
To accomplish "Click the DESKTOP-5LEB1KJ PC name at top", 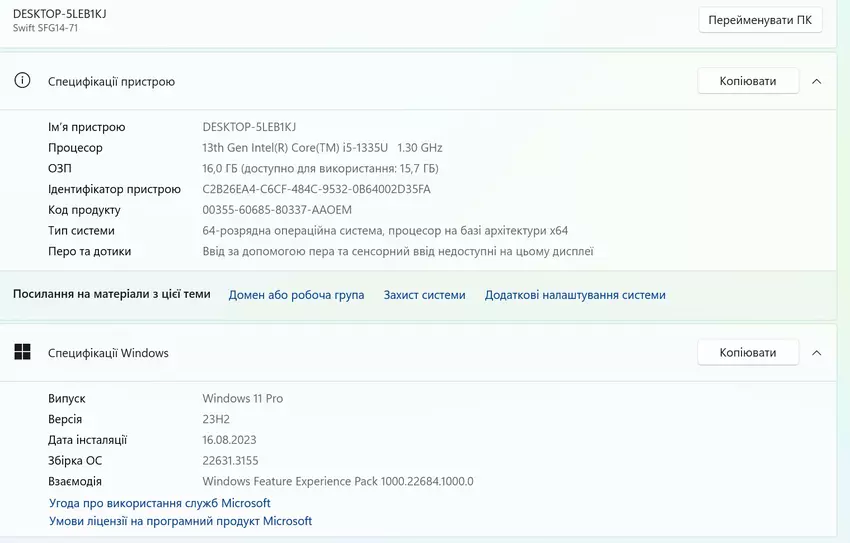I will (60, 13).
